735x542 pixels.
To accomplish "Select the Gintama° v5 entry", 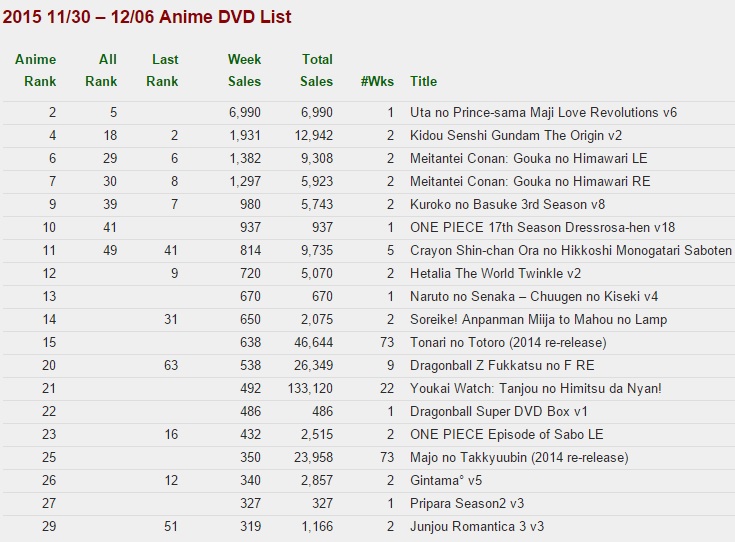I will (x=446, y=480).
